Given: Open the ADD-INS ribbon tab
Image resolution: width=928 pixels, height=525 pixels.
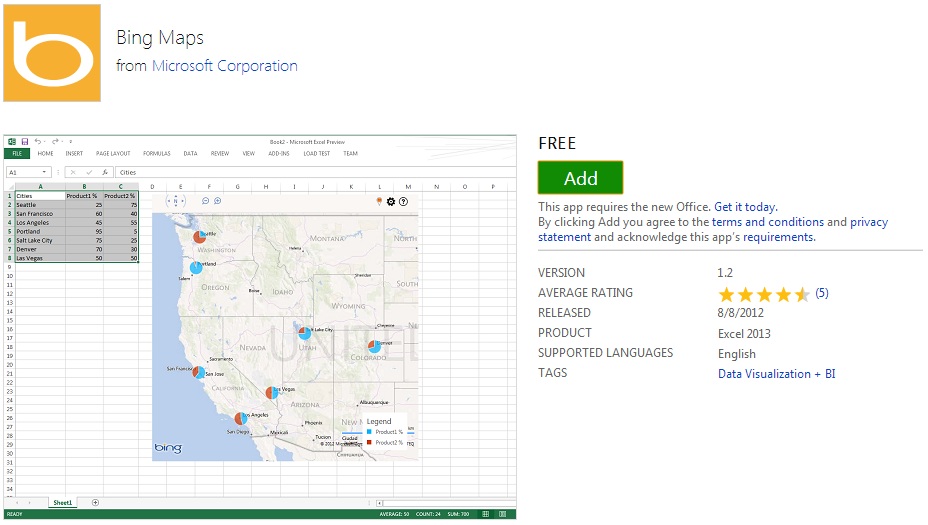Looking at the screenshot, I should [279, 153].
